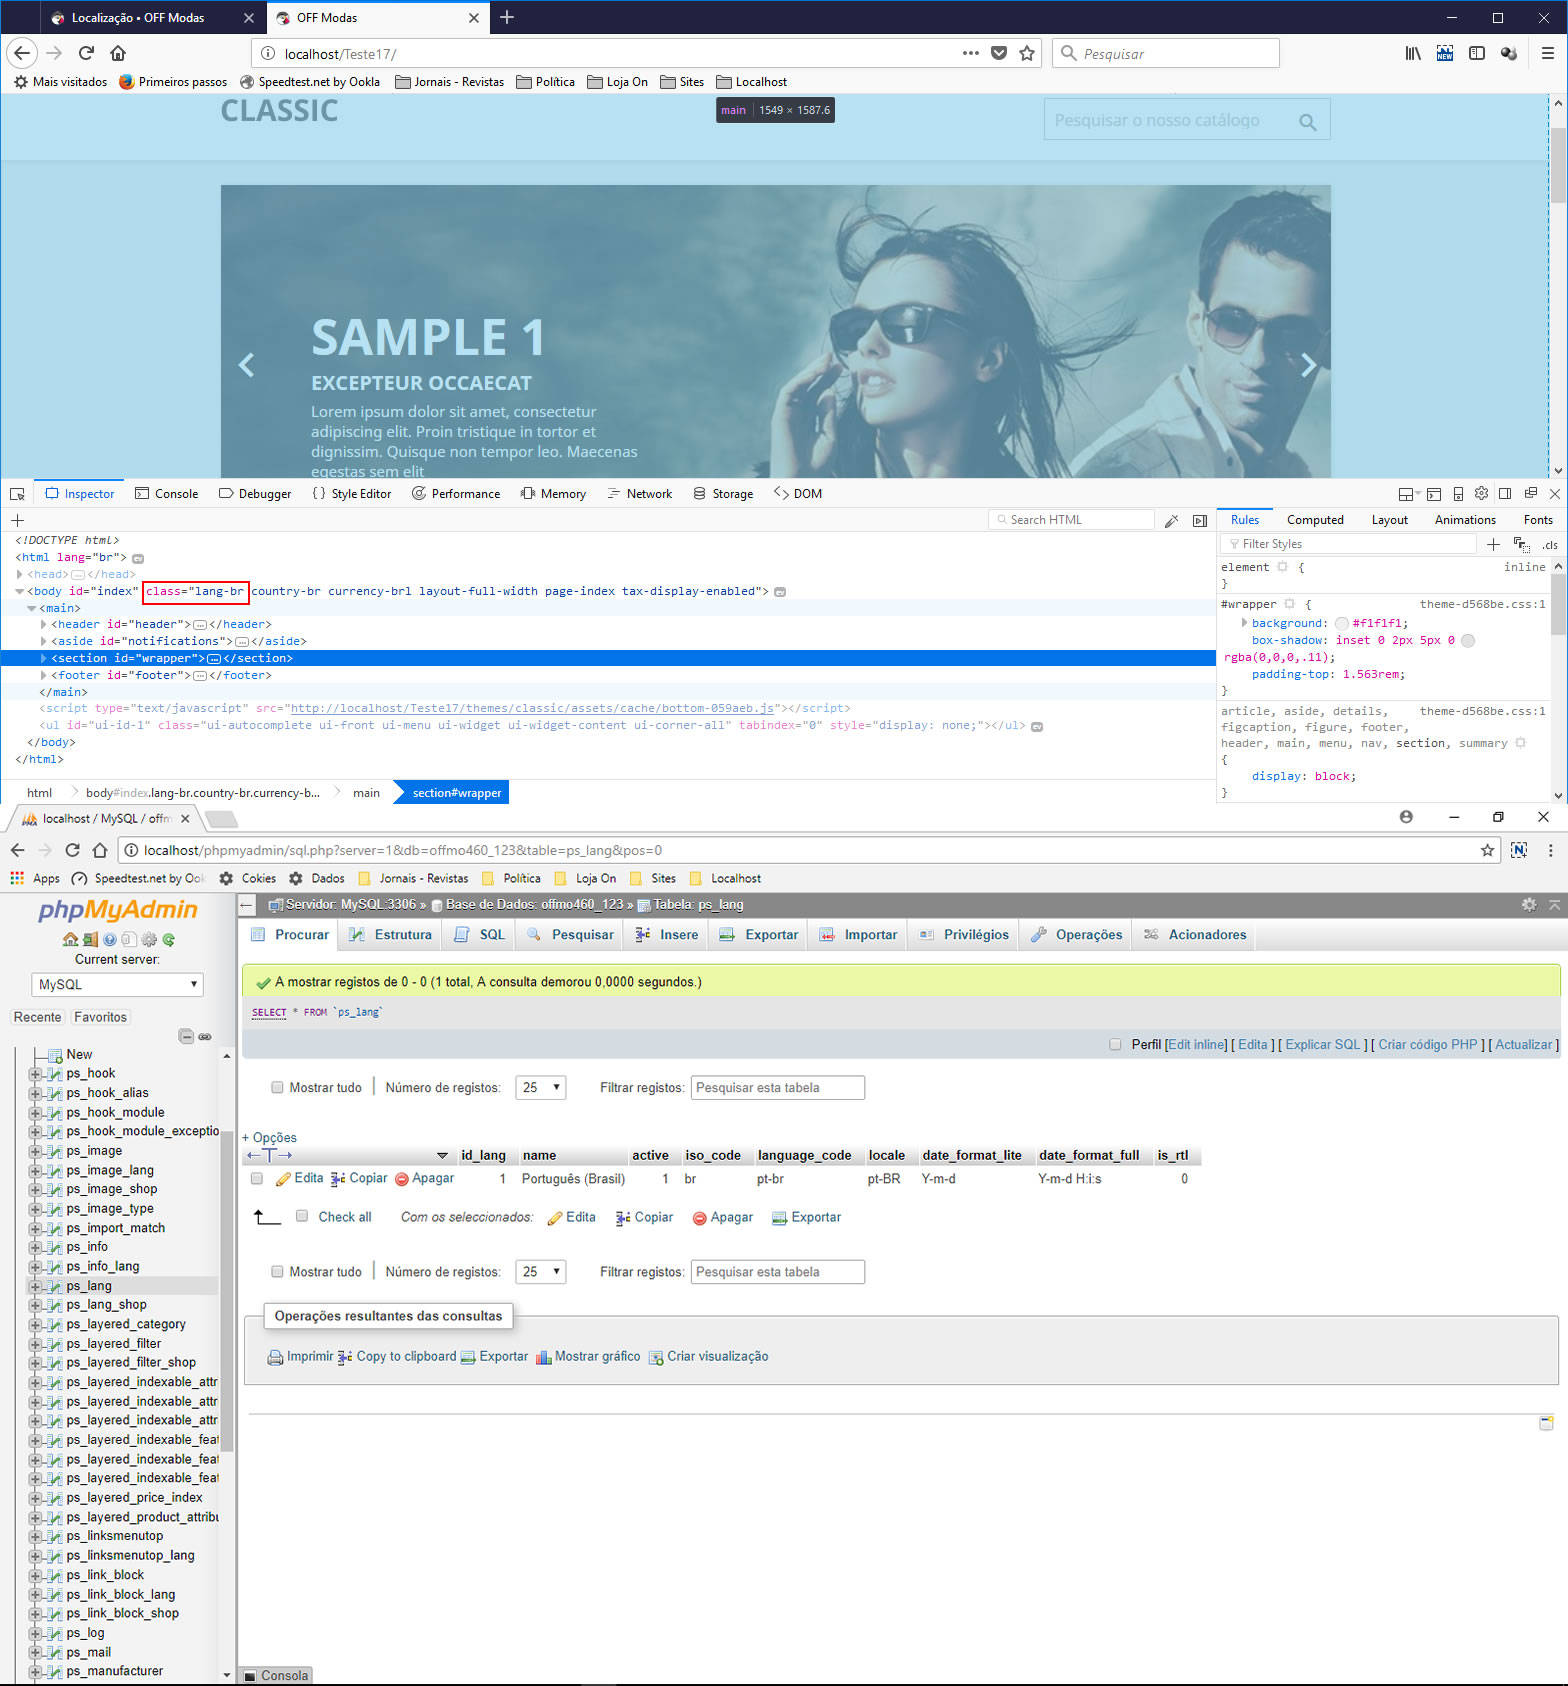This screenshot has height=1686, width=1568.
Task: Show the Firefox sidebars icon
Action: click(x=1477, y=53)
